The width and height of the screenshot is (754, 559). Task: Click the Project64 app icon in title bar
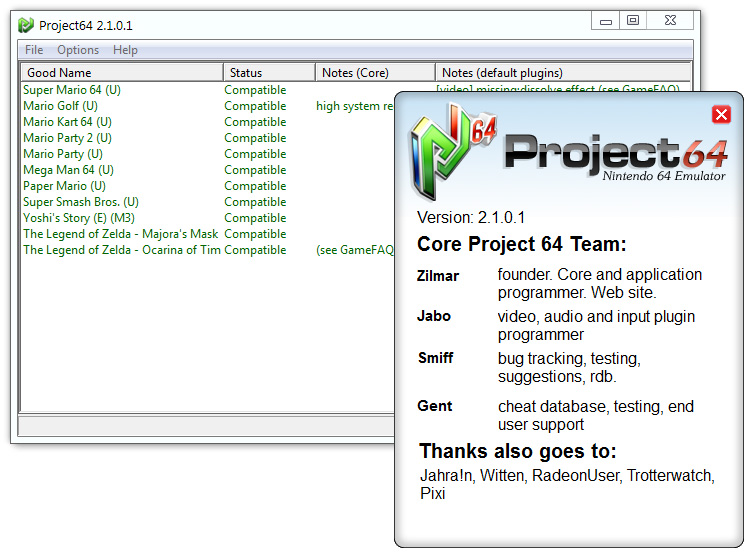[25, 25]
